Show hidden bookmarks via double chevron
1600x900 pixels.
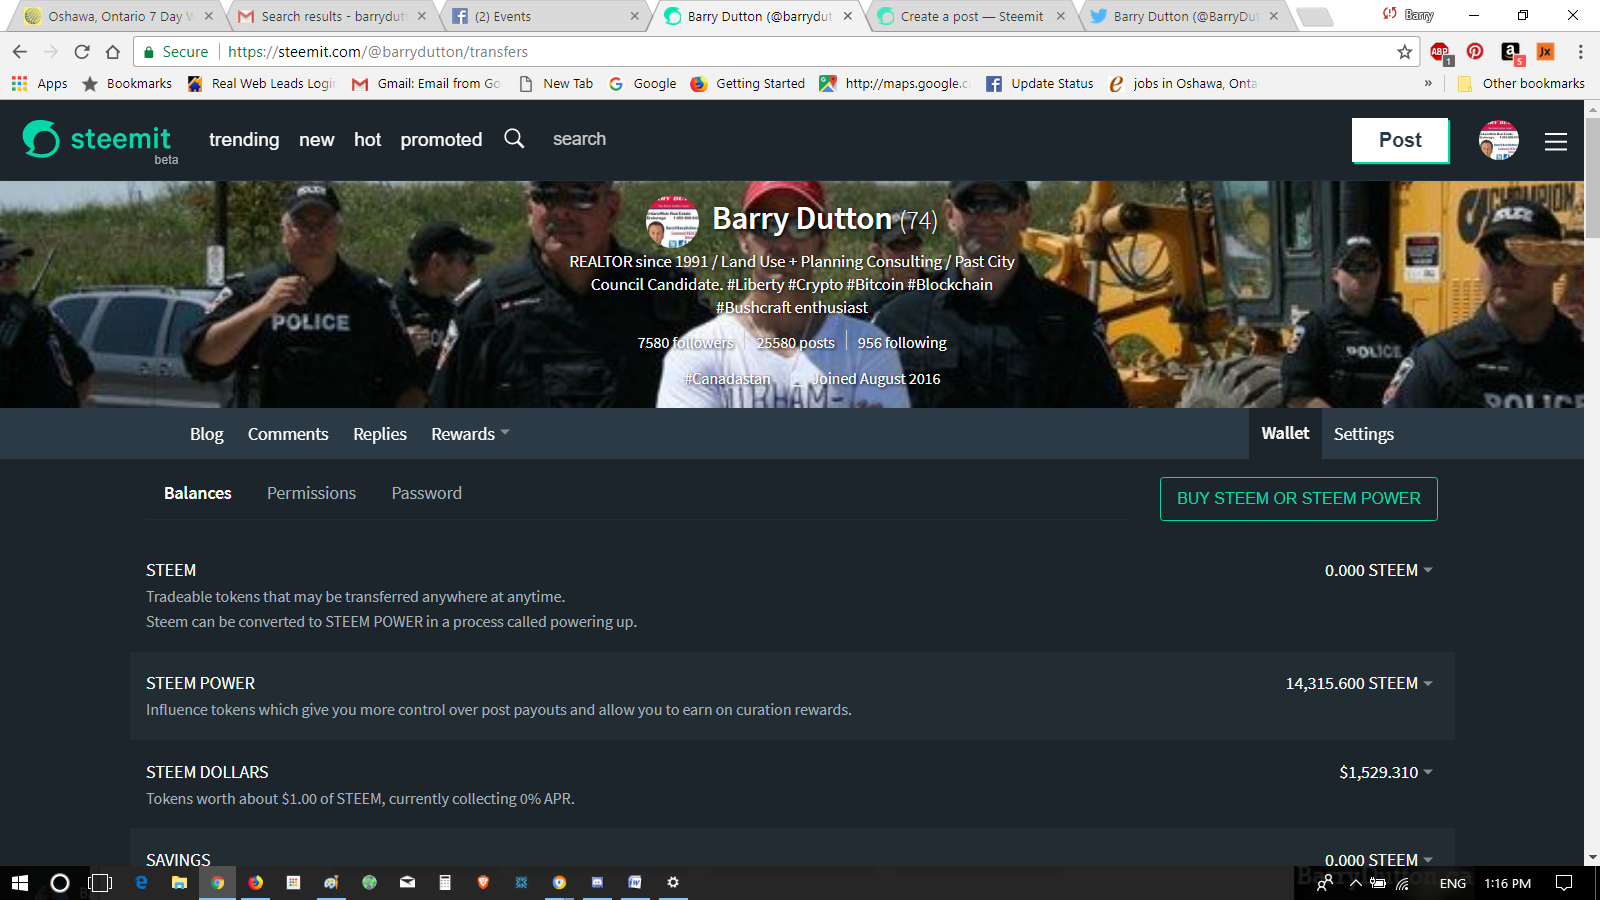coord(1428,84)
